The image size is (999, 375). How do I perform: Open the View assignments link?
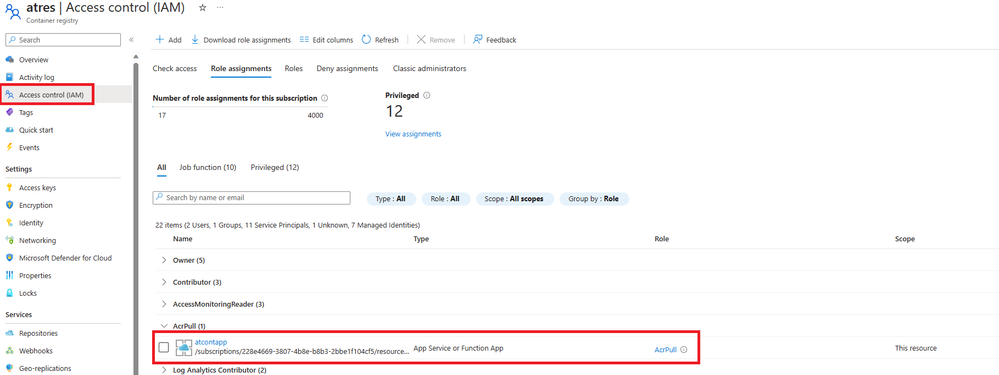pos(413,134)
